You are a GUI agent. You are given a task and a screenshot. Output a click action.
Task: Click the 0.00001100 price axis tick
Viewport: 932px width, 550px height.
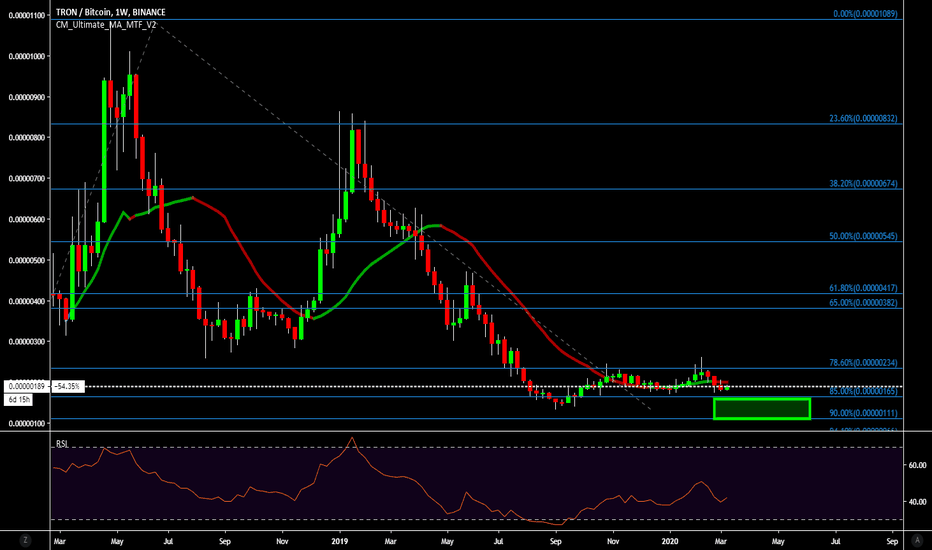(26, 15)
